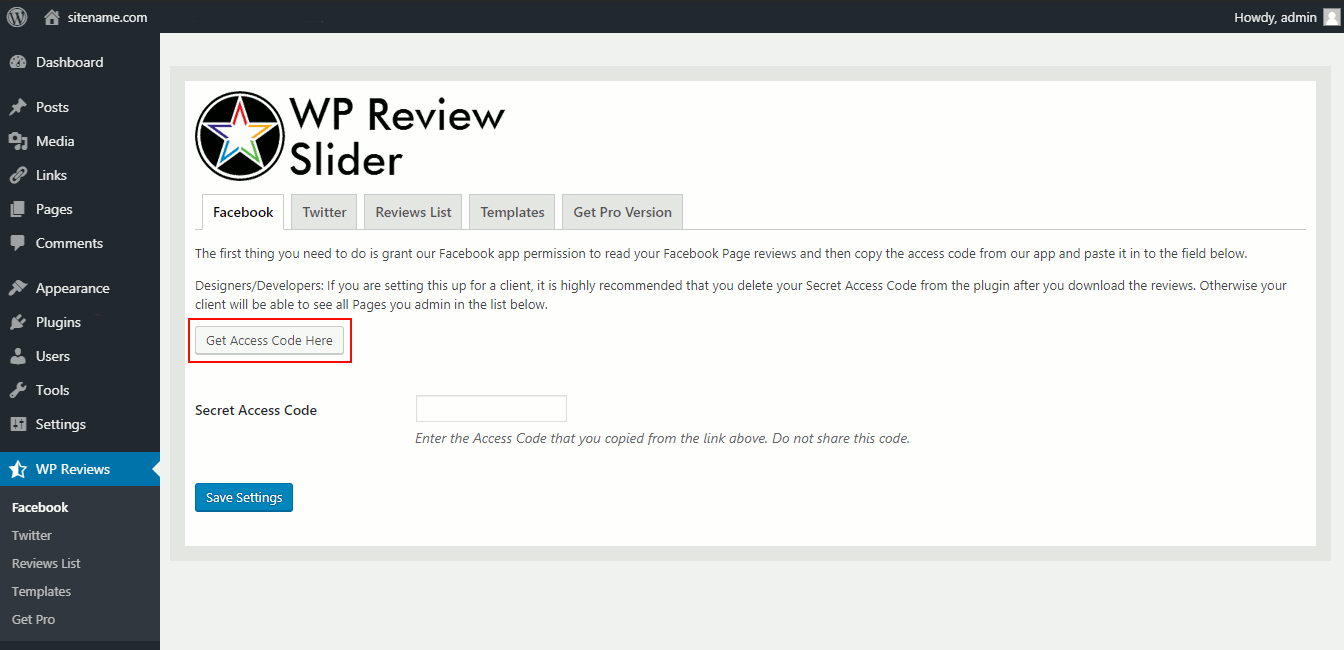Open the Comments menu item
This screenshot has width=1344, height=650.
click(80, 243)
